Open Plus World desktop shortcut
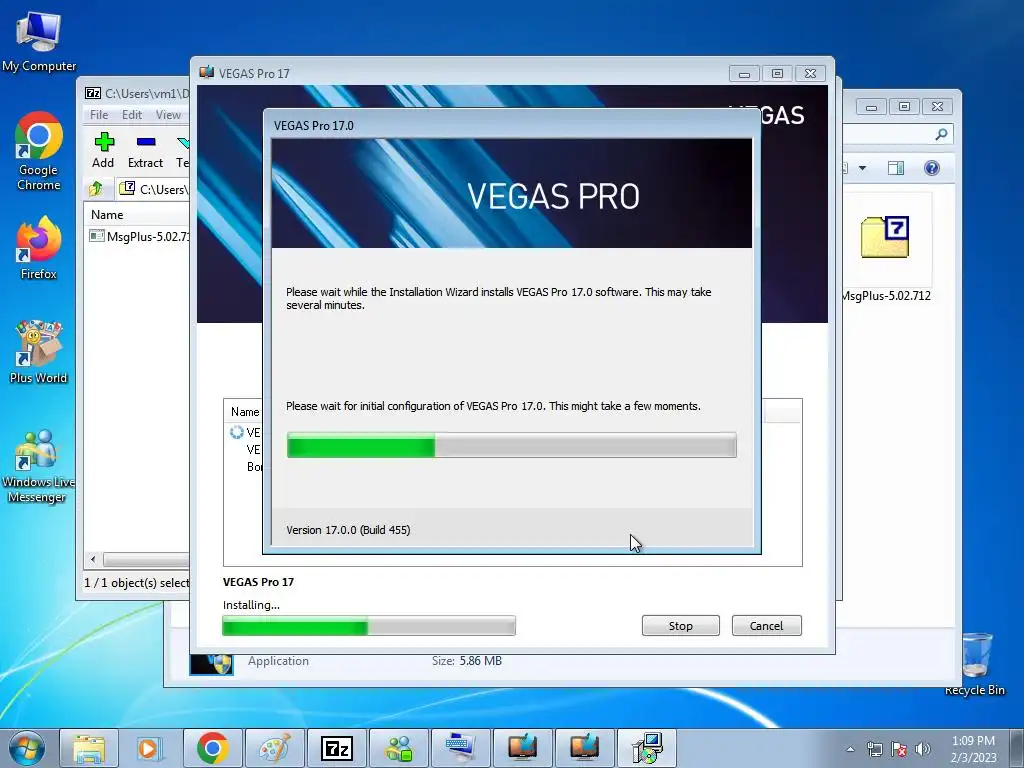Screen dimensions: 1024x768 click(39, 352)
